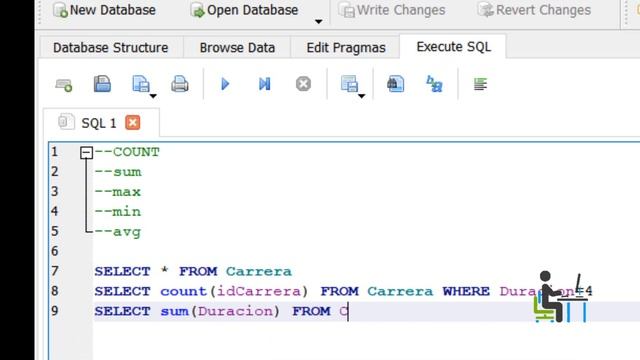Click the WHERE keyword in line 8
The height and width of the screenshot is (360, 640).
point(466,291)
